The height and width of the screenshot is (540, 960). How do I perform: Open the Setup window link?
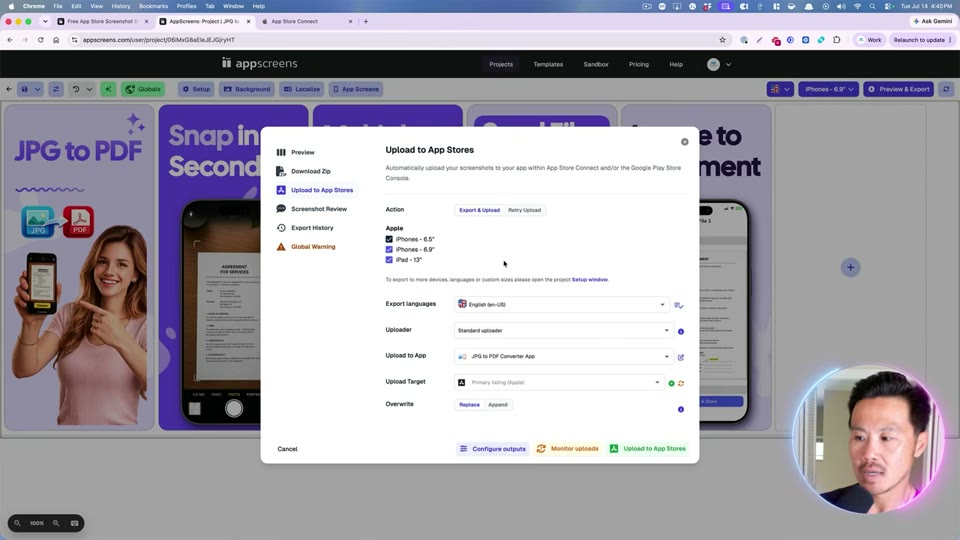coord(590,280)
